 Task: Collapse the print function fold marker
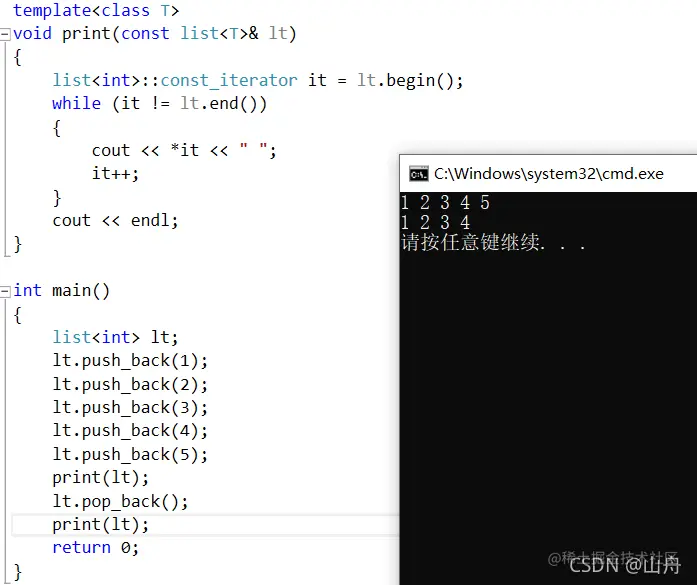[x=5, y=34]
